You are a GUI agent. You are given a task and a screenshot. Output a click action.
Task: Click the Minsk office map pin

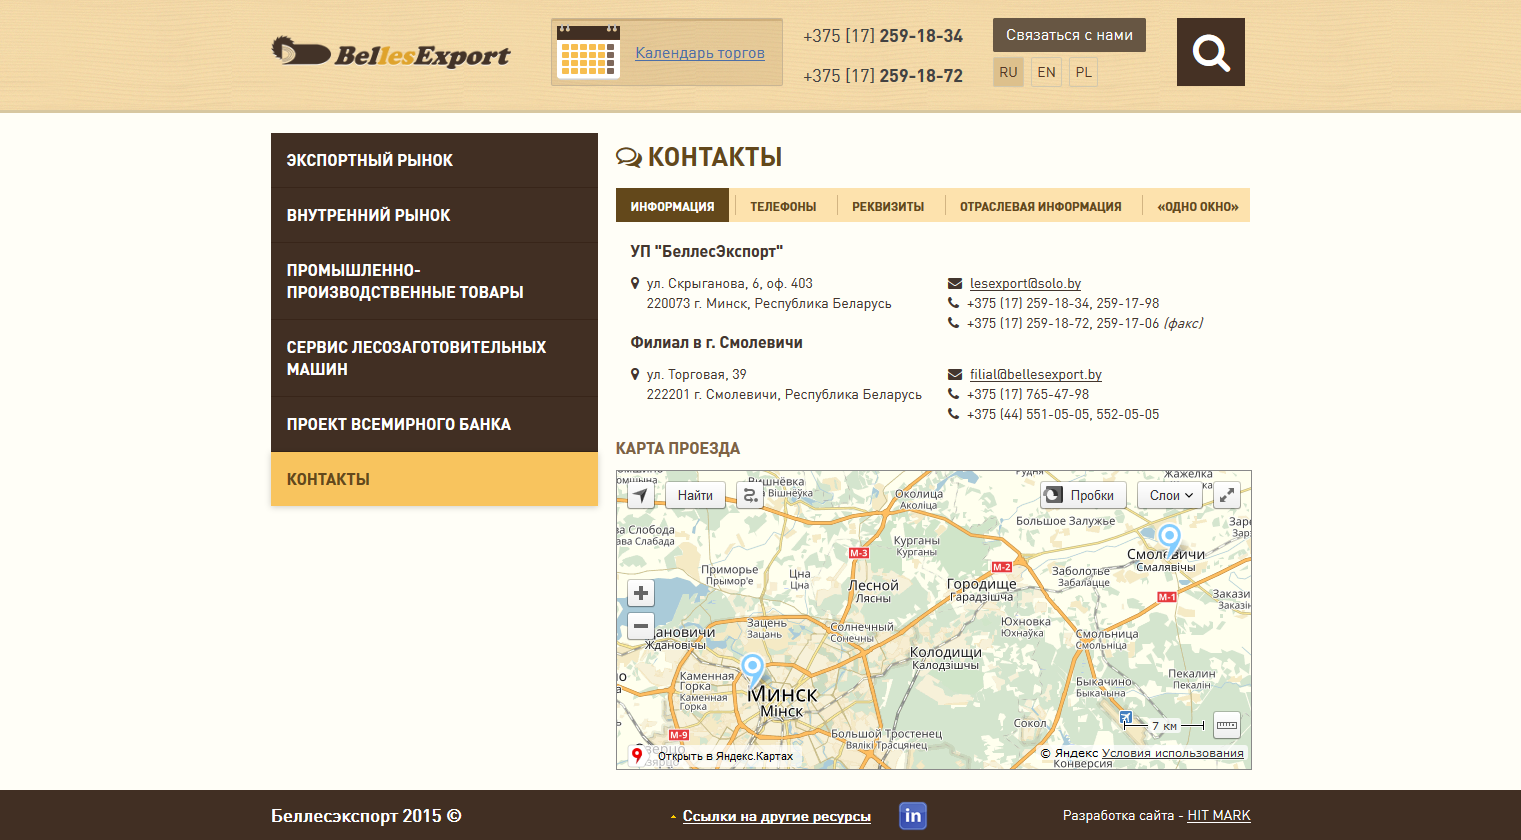[x=752, y=669]
